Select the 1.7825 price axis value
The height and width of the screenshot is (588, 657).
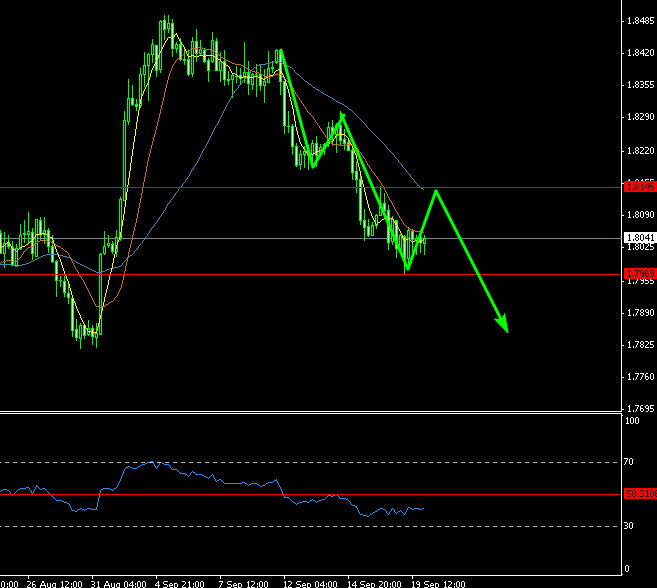click(x=640, y=345)
